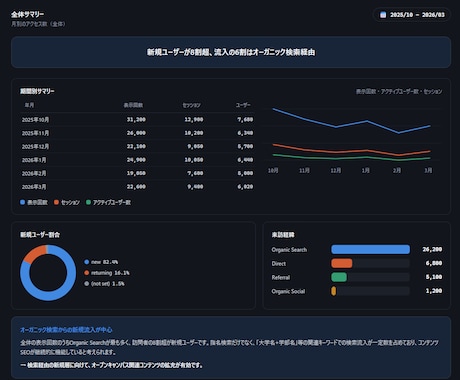Viewport: 460px width, 380px height.
Task: Select the Organic Search label
Action: [x=289, y=250]
